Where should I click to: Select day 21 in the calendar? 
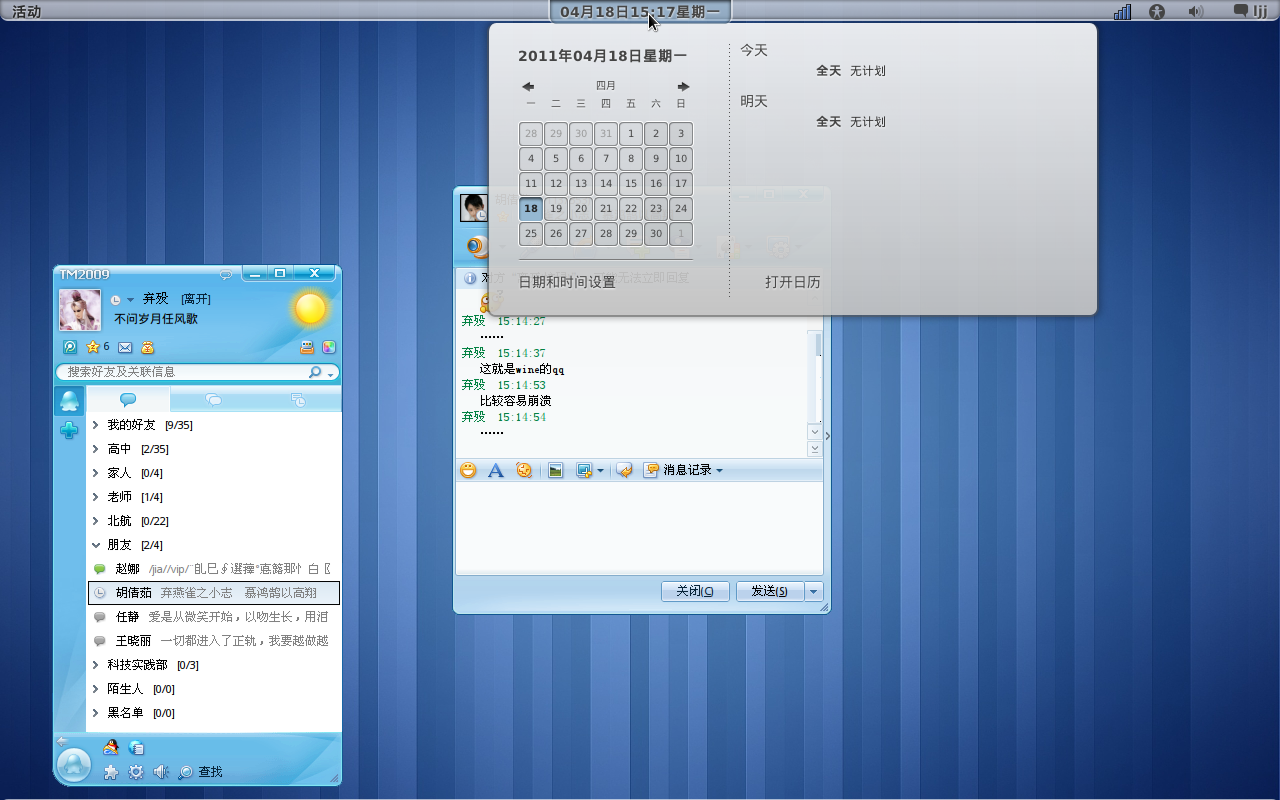(606, 209)
